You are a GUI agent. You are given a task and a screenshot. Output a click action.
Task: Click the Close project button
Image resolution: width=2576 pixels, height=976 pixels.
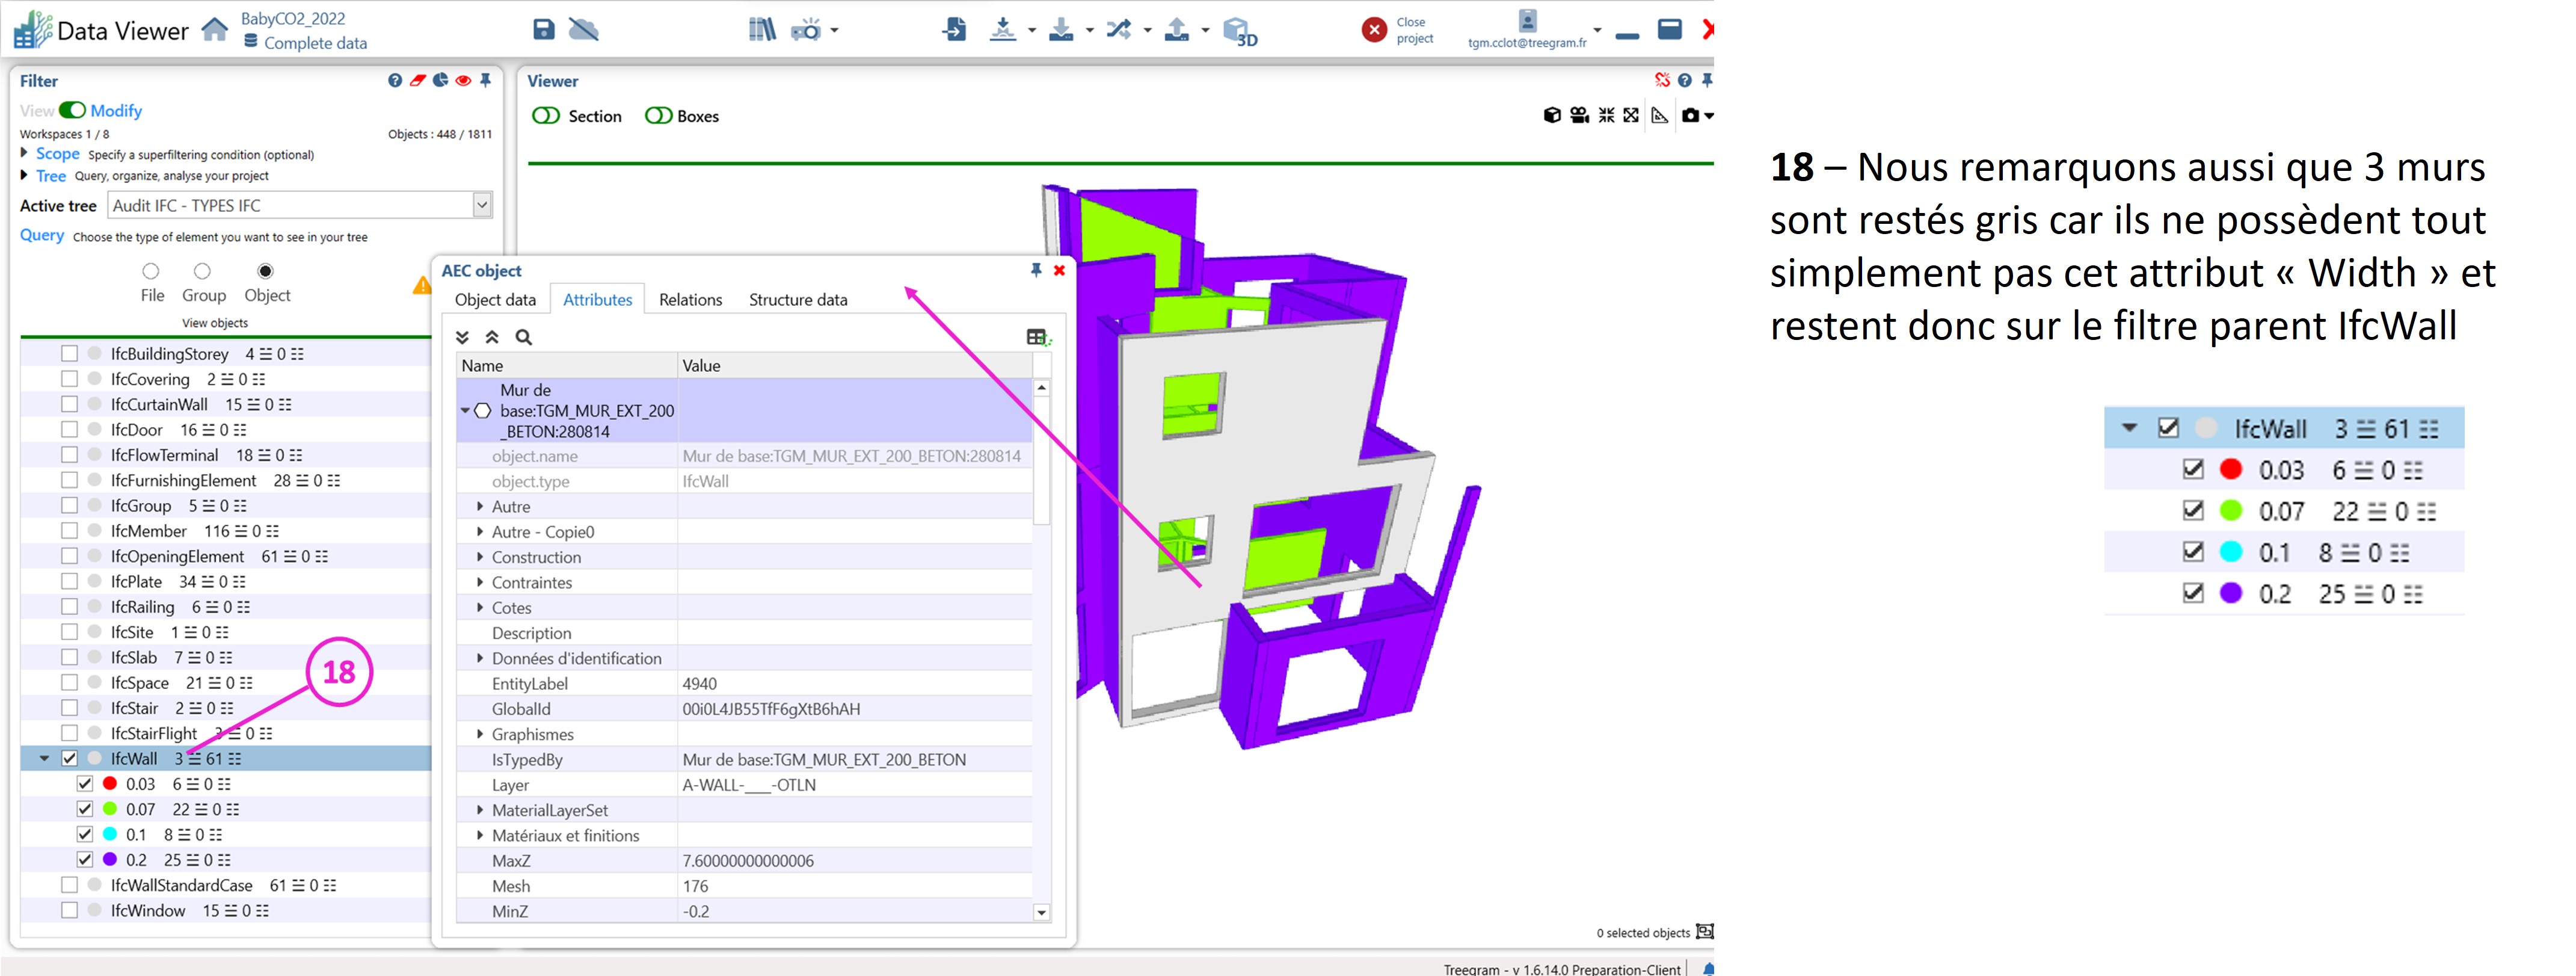(1376, 30)
